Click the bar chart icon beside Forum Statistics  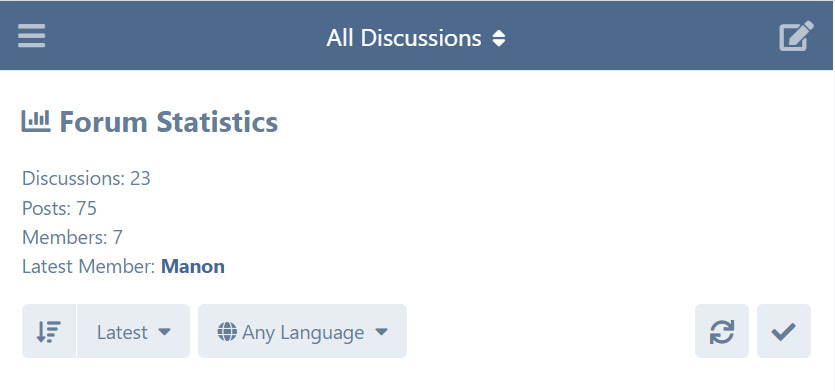36,121
